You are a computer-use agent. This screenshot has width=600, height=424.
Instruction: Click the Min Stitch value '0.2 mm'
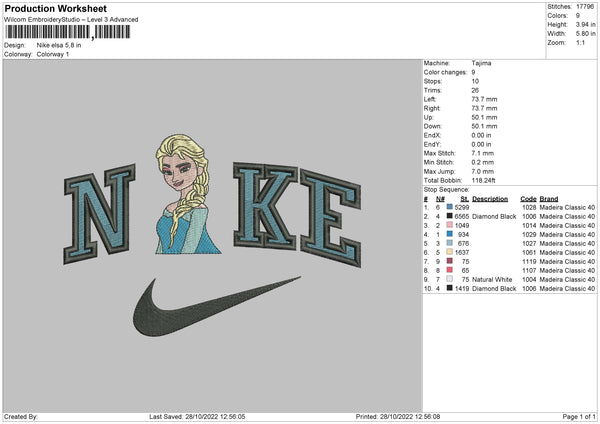coord(483,162)
